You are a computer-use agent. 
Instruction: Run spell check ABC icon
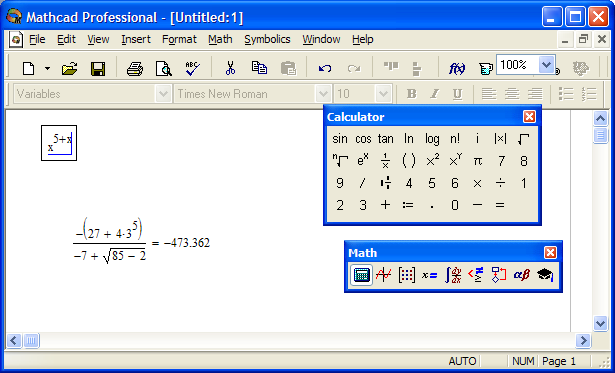pos(192,69)
